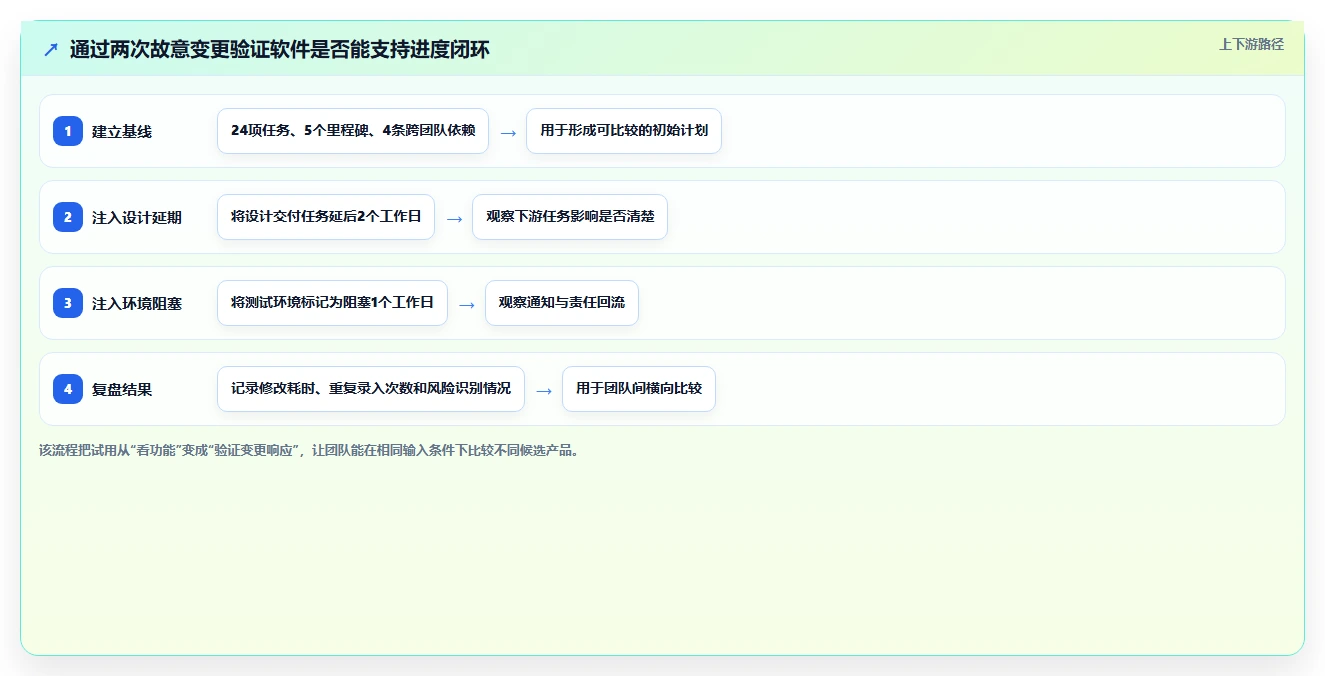Click the arrow icon beside the title

pos(51,49)
